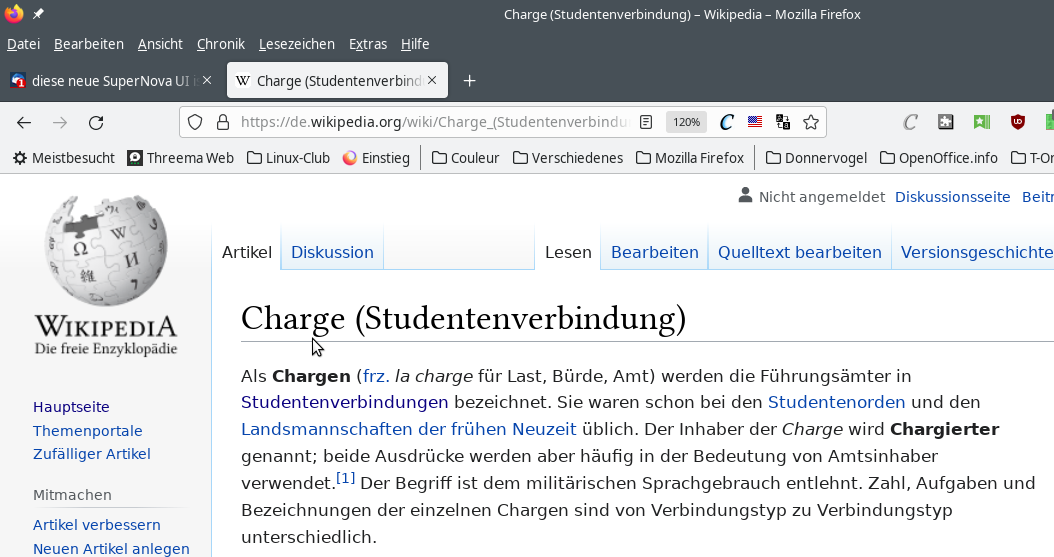Go back to the previous page
1054x557 pixels.
[x=24, y=123]
